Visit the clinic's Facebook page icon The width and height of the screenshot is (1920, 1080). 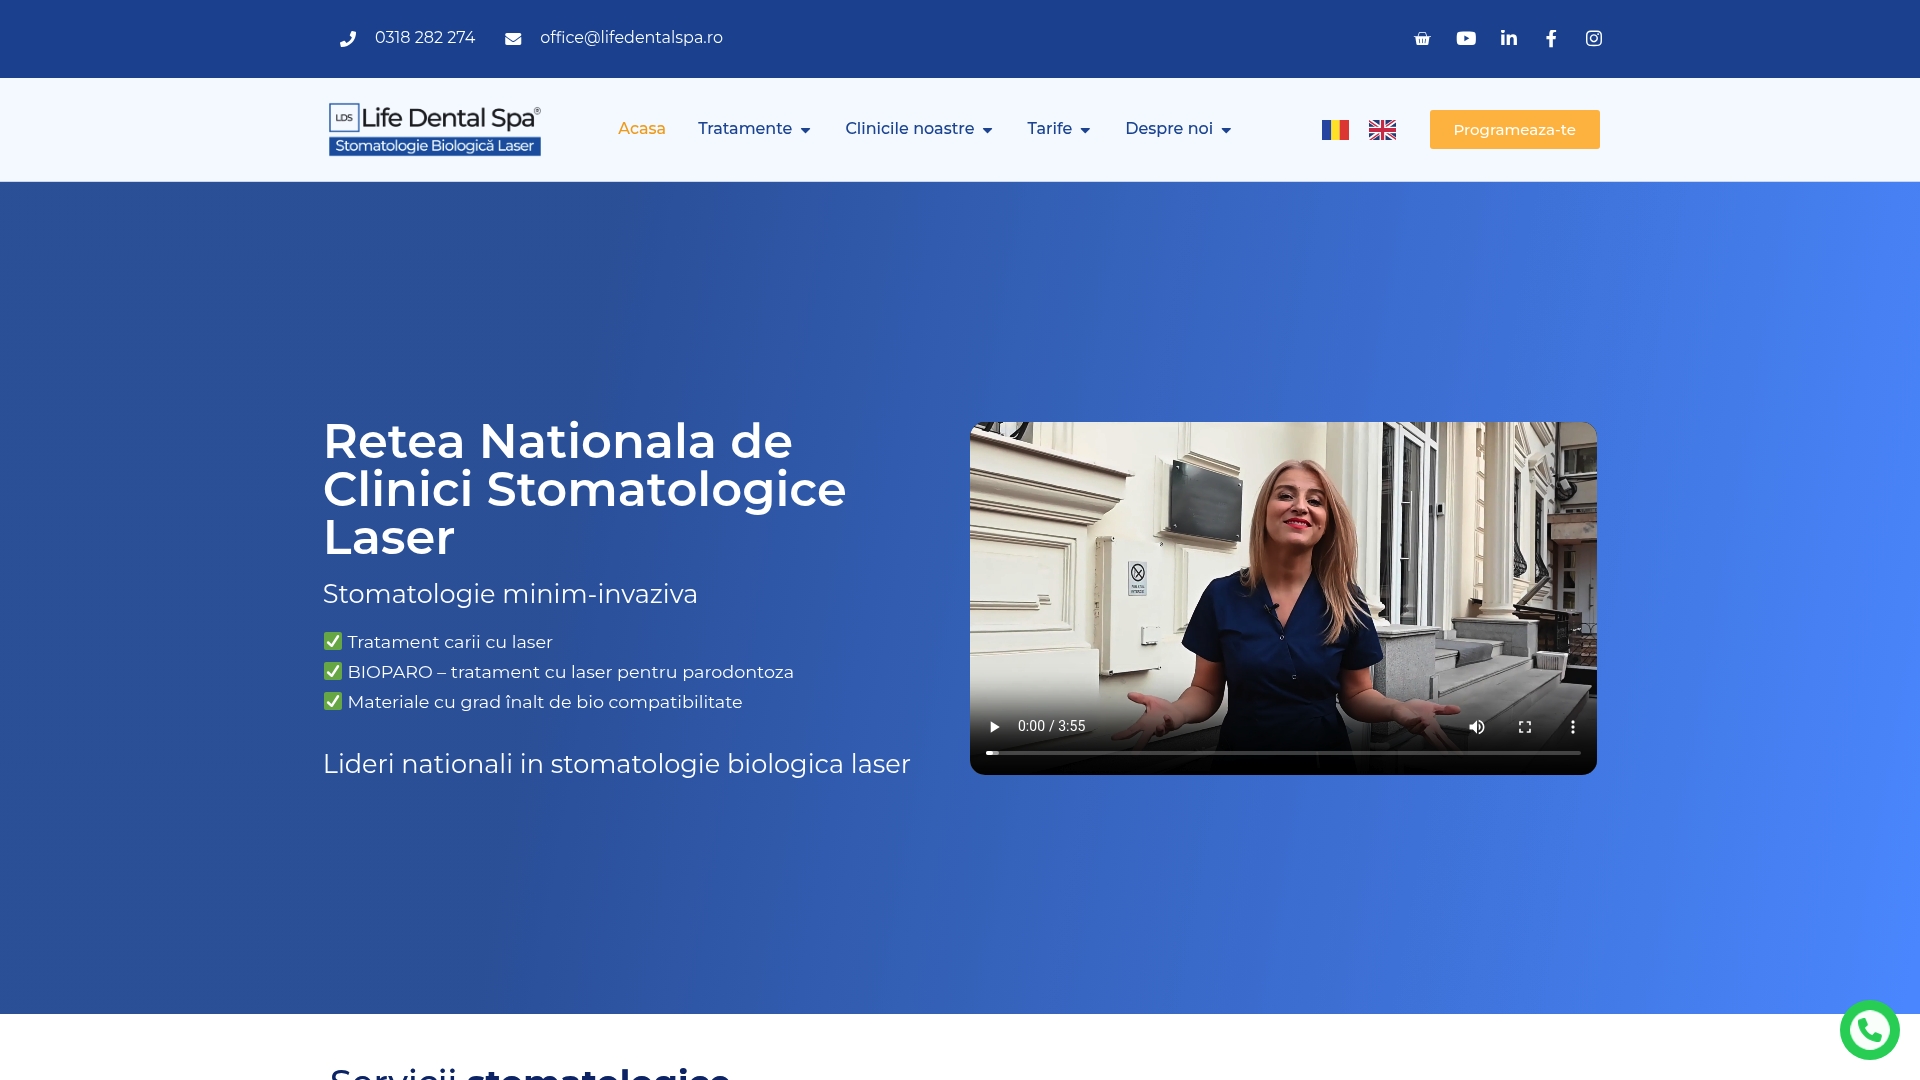point(1551,38)
